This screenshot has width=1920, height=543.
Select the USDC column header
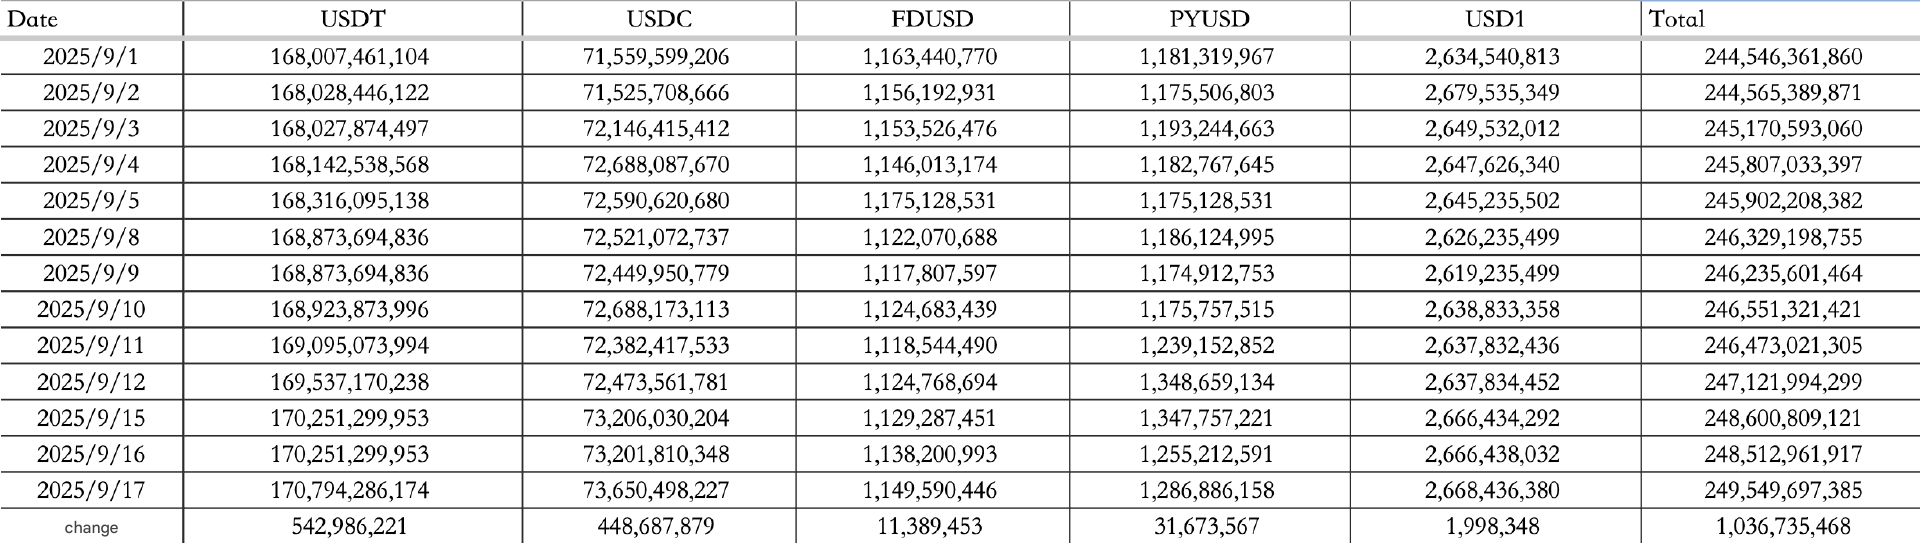click(658, 19)
